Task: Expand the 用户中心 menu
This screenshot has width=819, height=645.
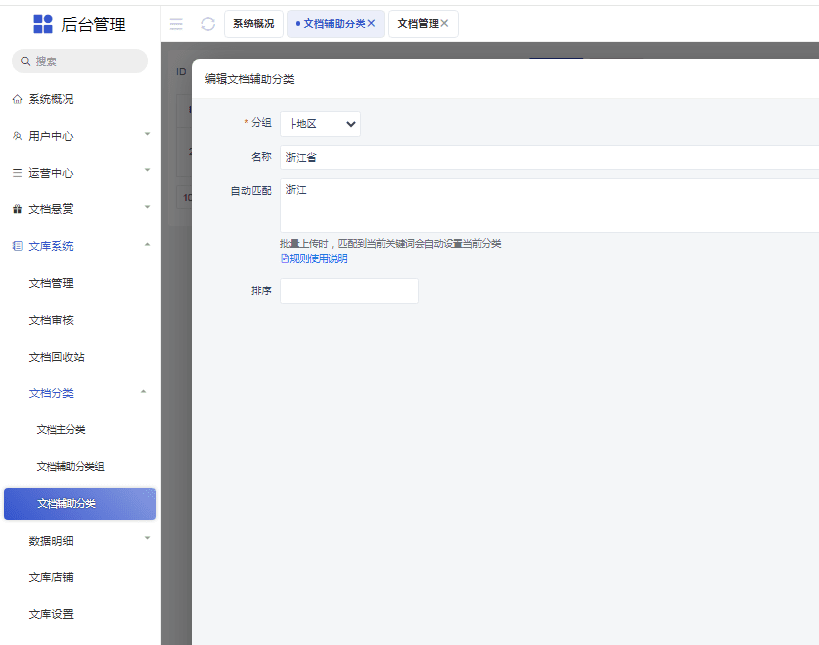Action: (147, 135)
